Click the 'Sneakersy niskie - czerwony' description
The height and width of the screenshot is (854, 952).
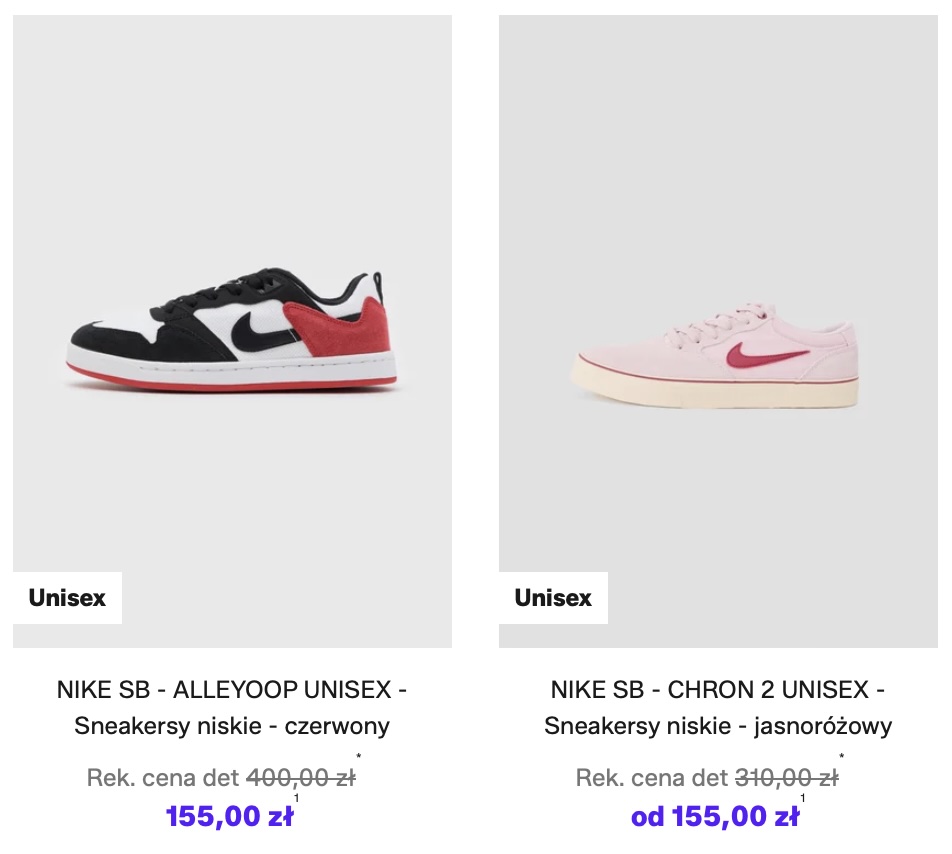pos(232,726)
